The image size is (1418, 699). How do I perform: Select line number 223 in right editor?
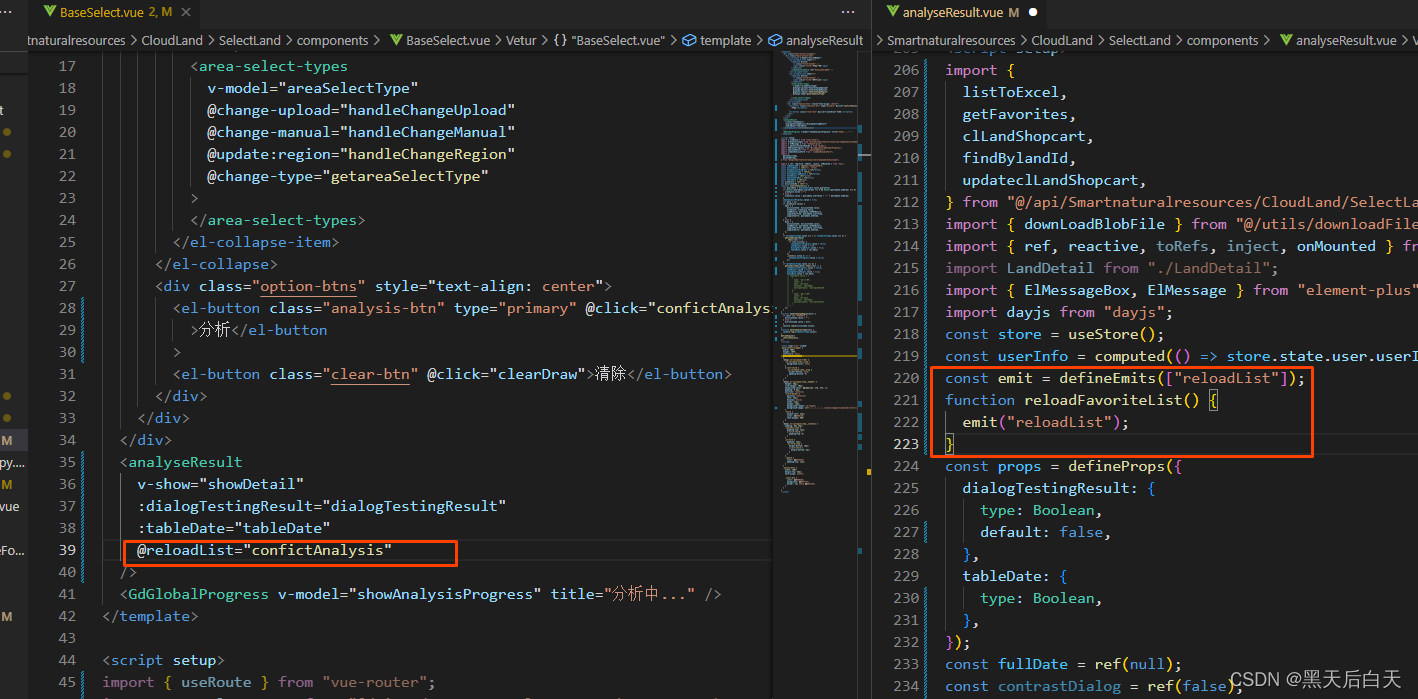pos(905,444)
